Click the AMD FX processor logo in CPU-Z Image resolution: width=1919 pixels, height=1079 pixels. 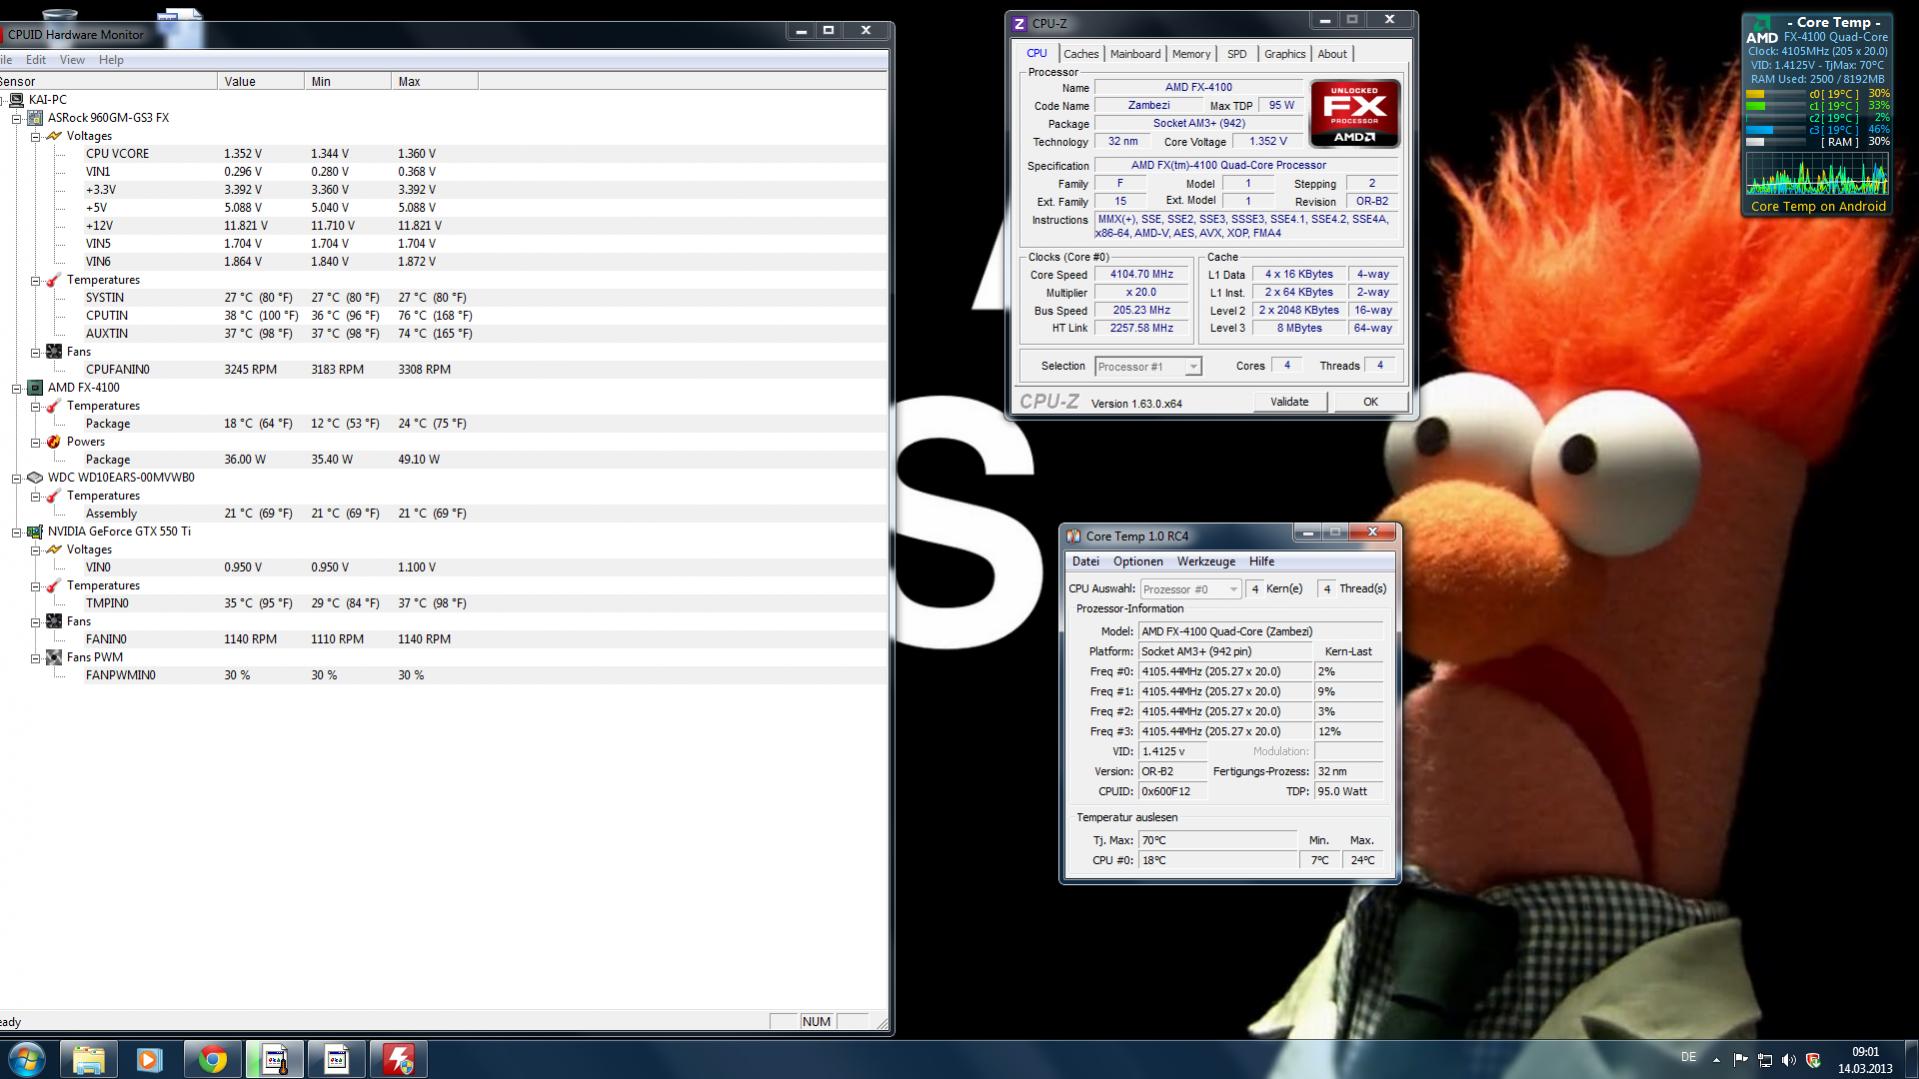[x=1355, y=114]
